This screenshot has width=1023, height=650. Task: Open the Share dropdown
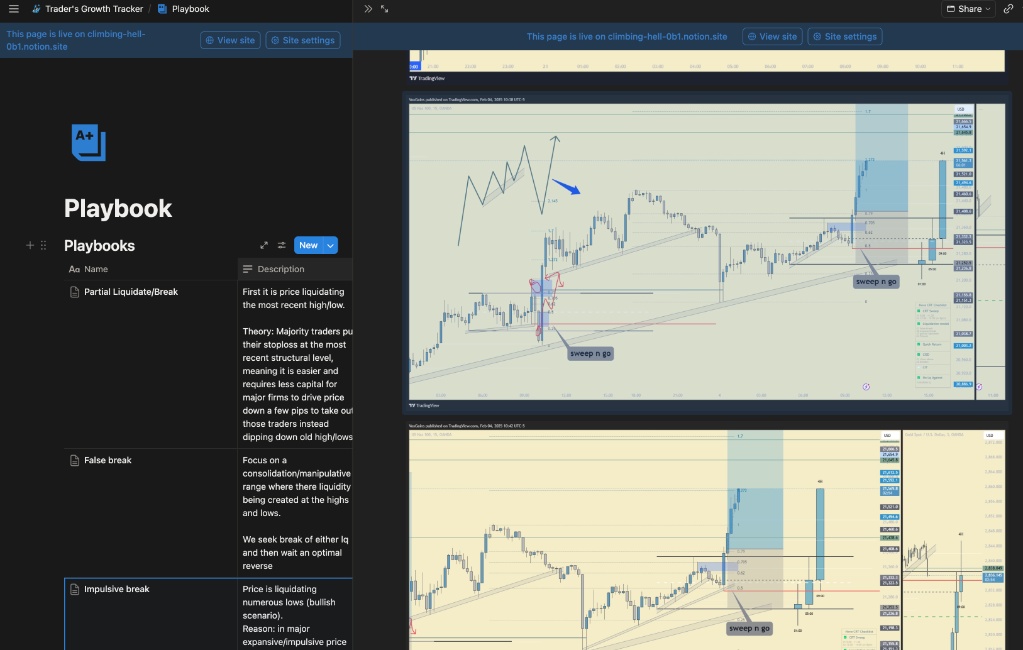[968, 8]
